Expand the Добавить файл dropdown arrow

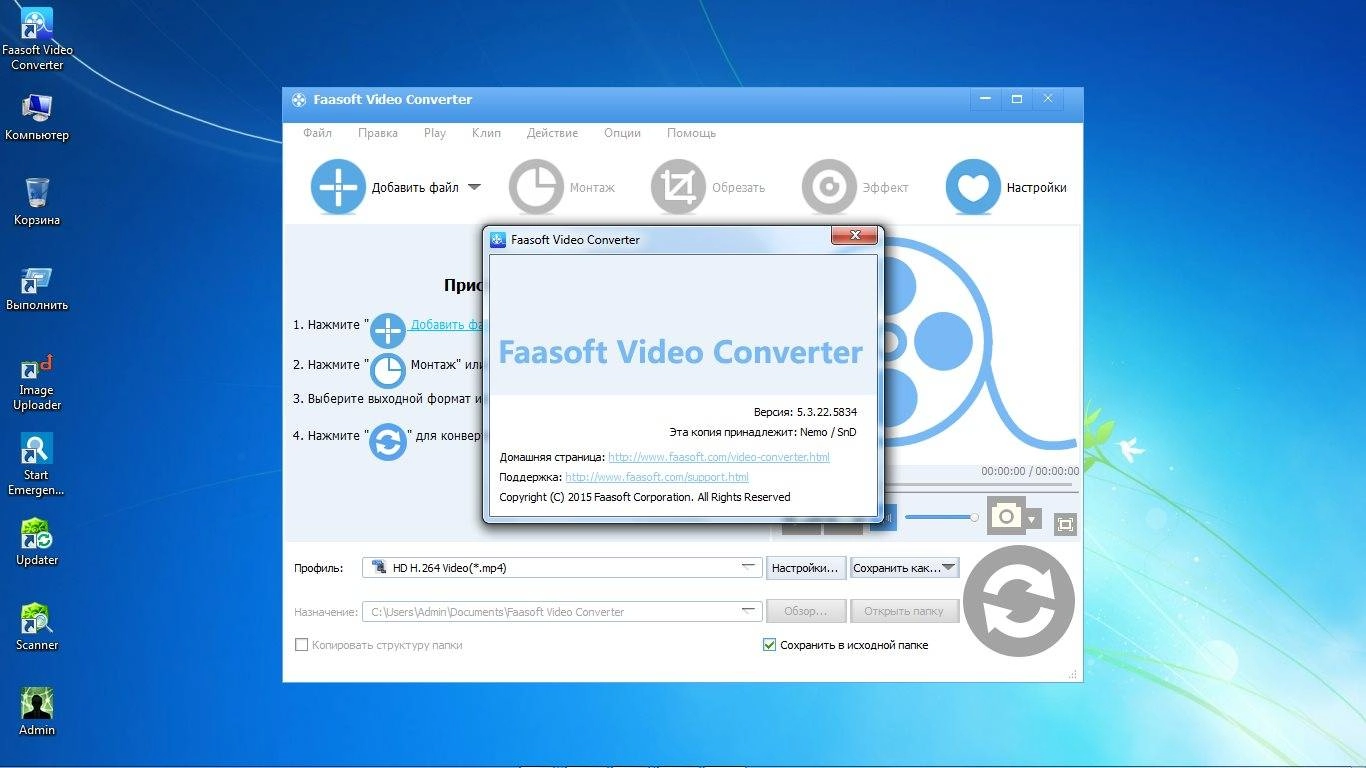[x=474, y=187]
